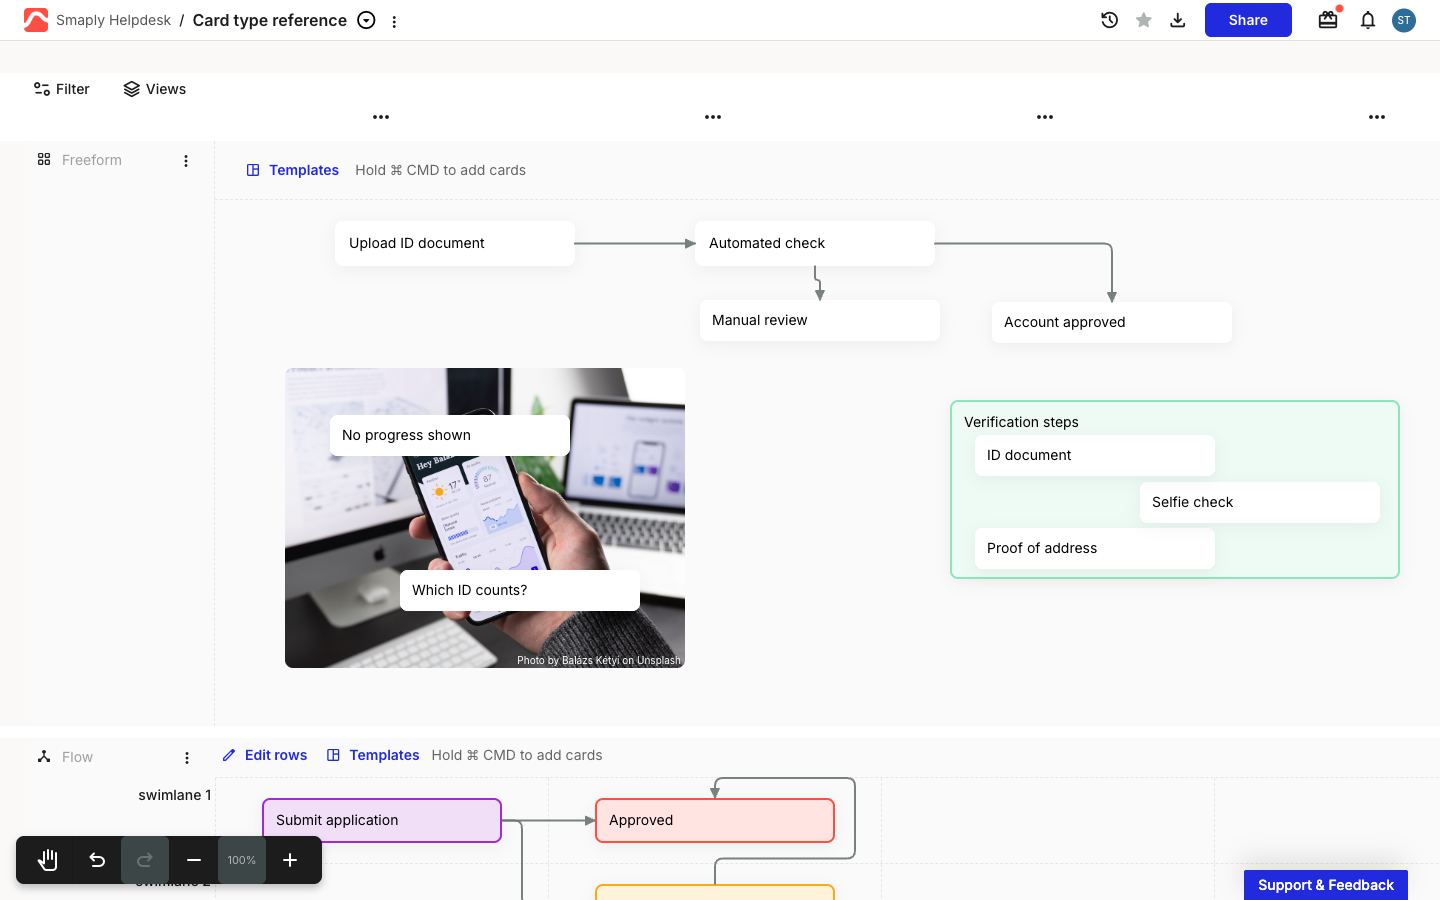The height and width of the screenshot is (900, 1440).
Task: Zoom out with the minus button
Action: click(194, 860)
